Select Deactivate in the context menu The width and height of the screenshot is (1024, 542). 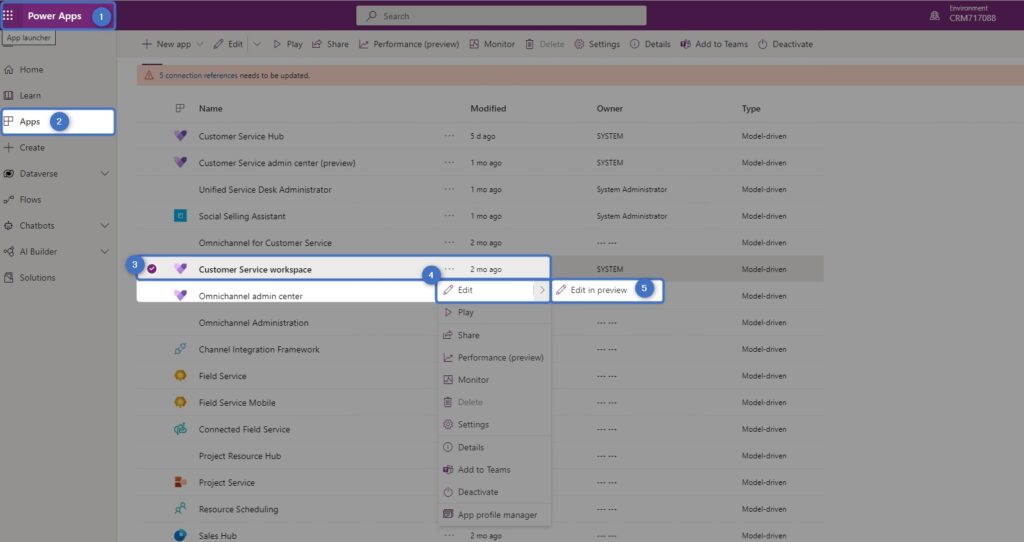coord(494,492)
